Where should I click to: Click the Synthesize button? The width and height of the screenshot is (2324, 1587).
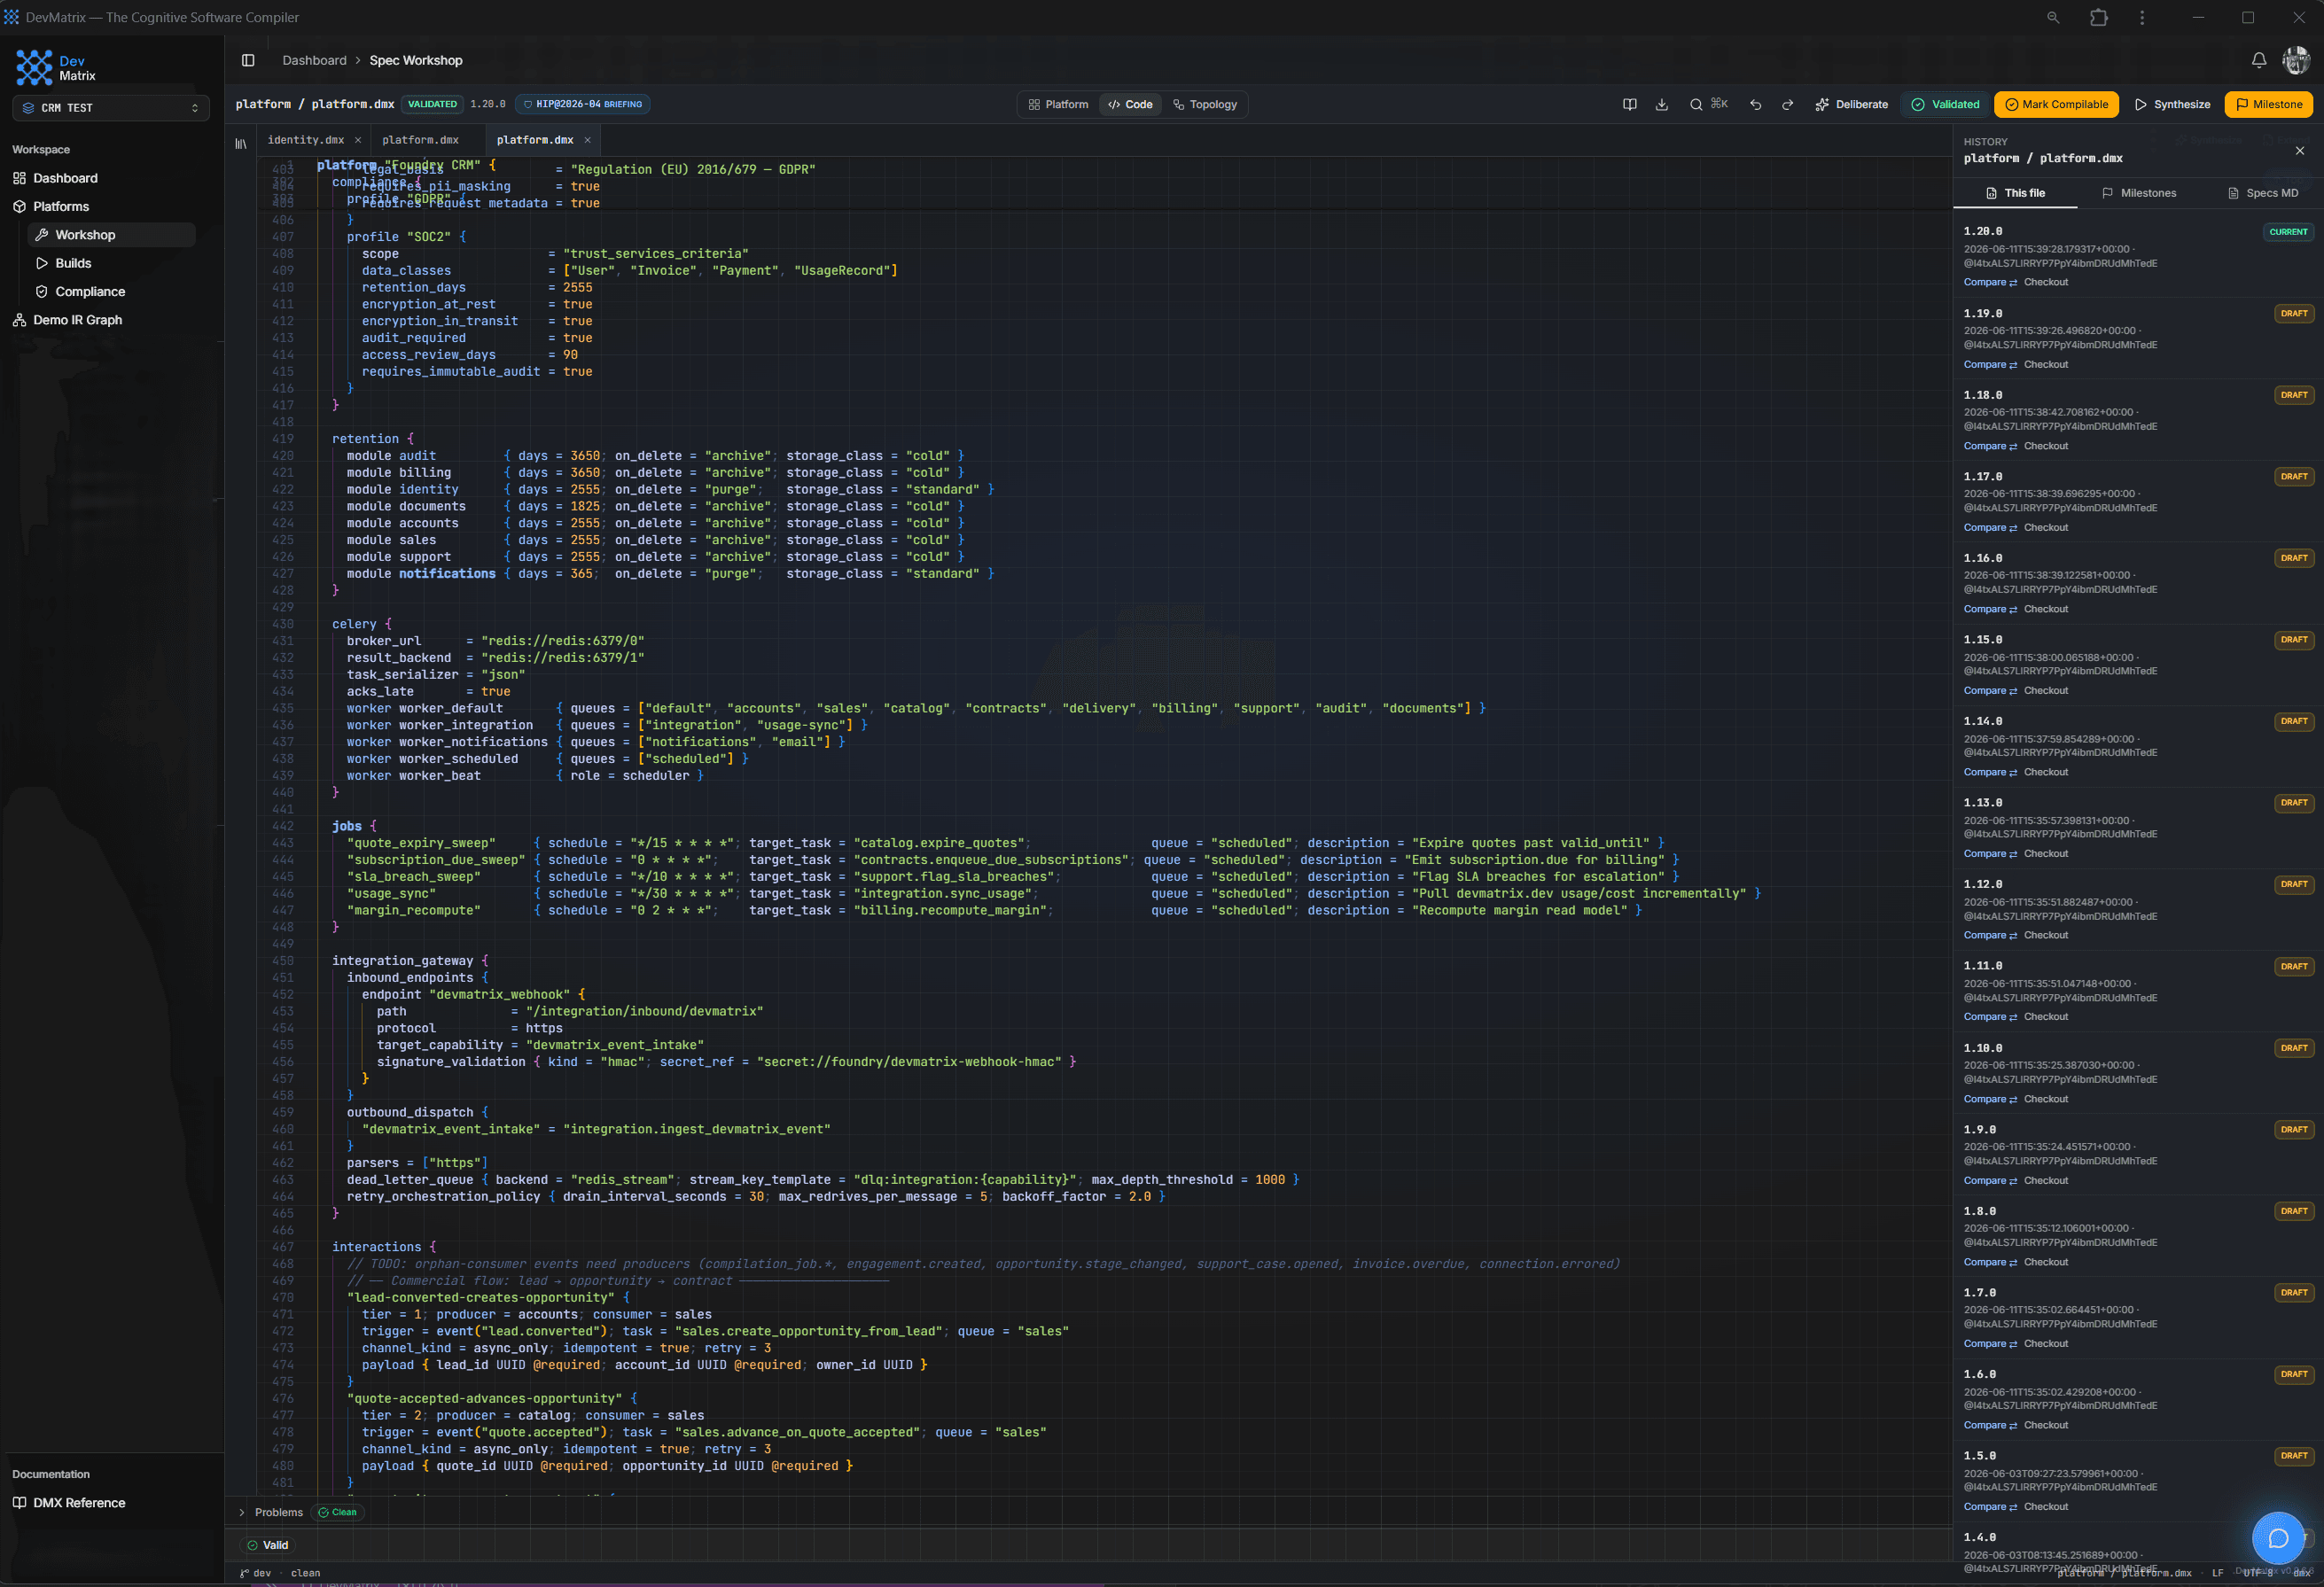tap(2172, 104)
